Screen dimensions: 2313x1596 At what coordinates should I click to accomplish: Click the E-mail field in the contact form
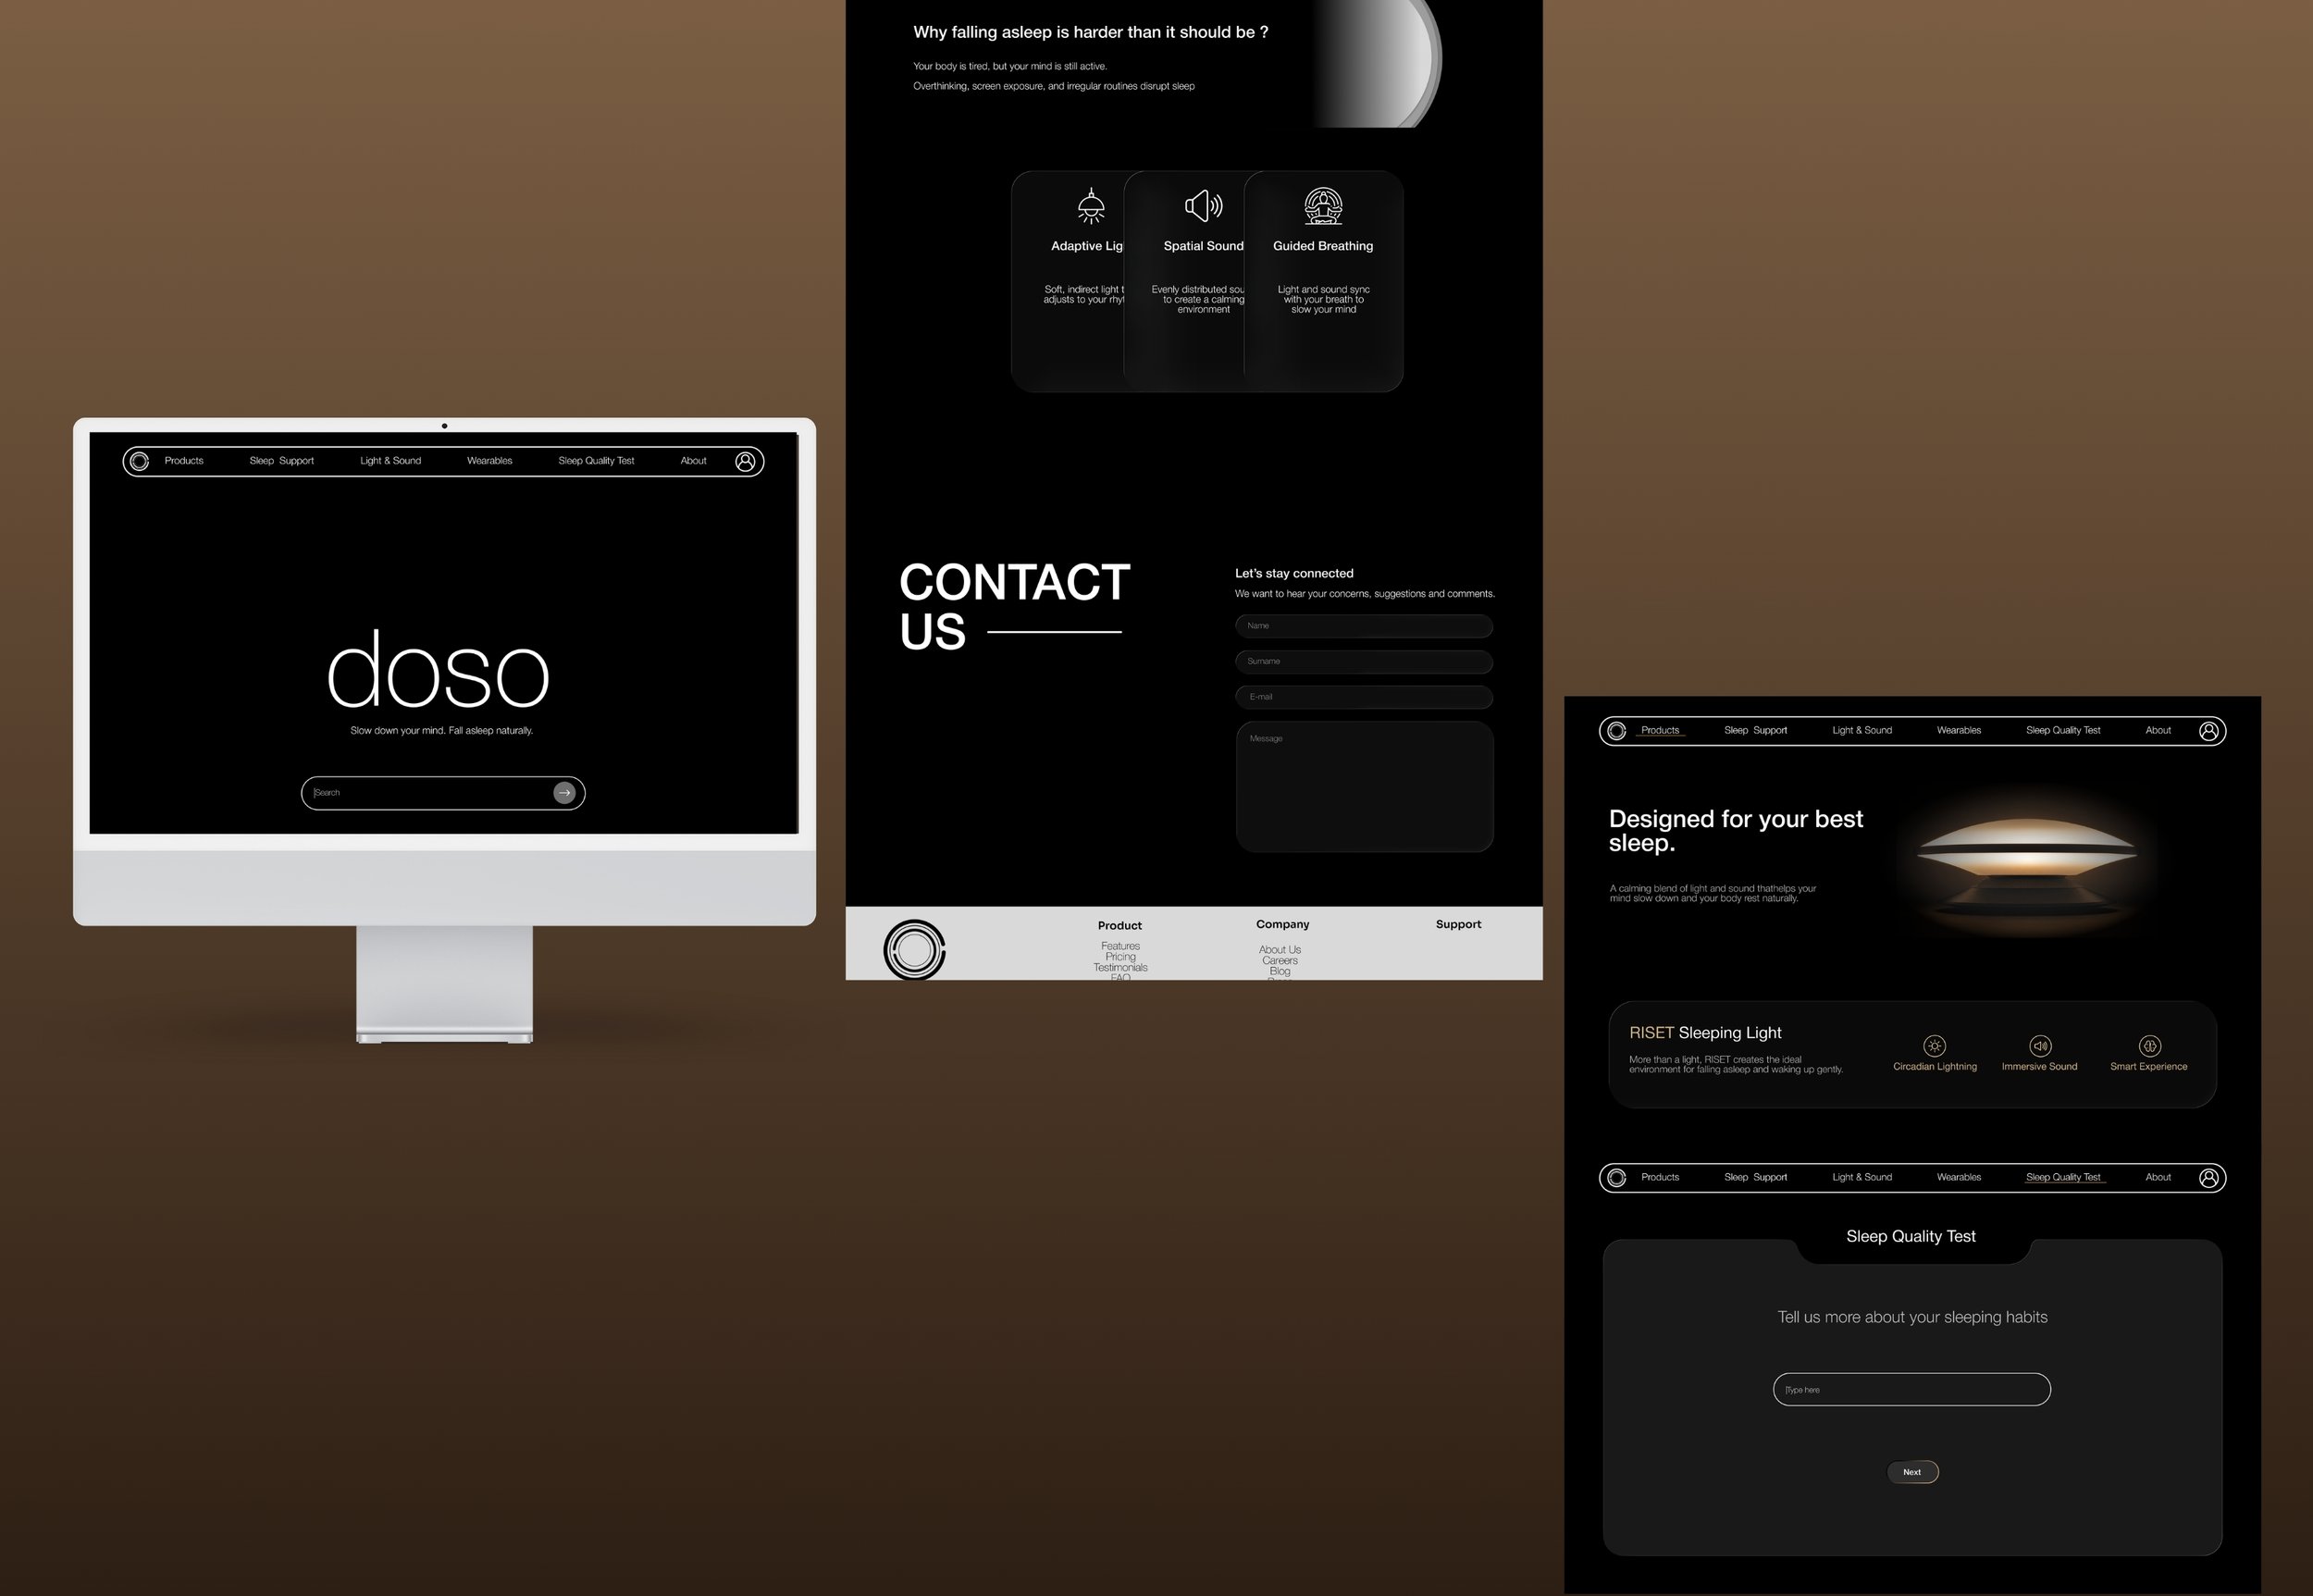1364,697
